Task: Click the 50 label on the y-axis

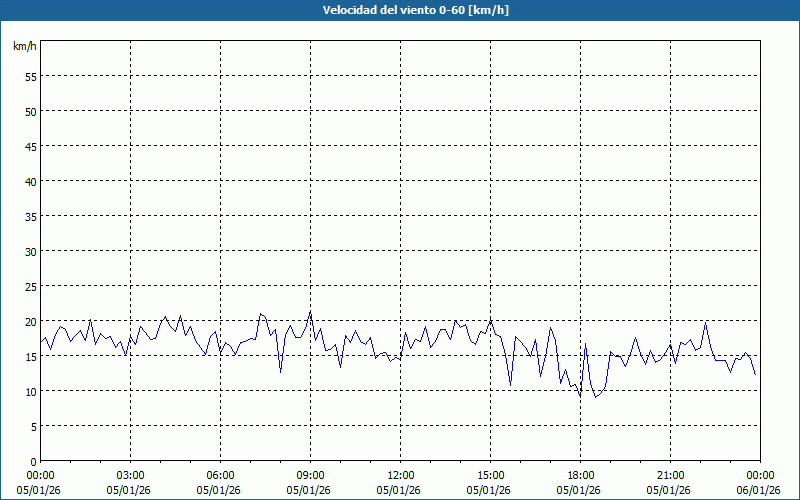Action: click(30, 111)
